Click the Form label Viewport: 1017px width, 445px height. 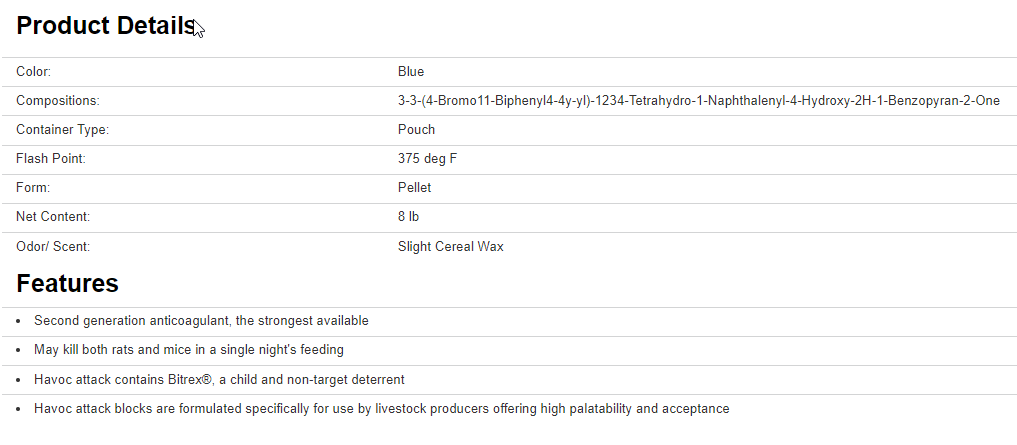pos(33,188)
